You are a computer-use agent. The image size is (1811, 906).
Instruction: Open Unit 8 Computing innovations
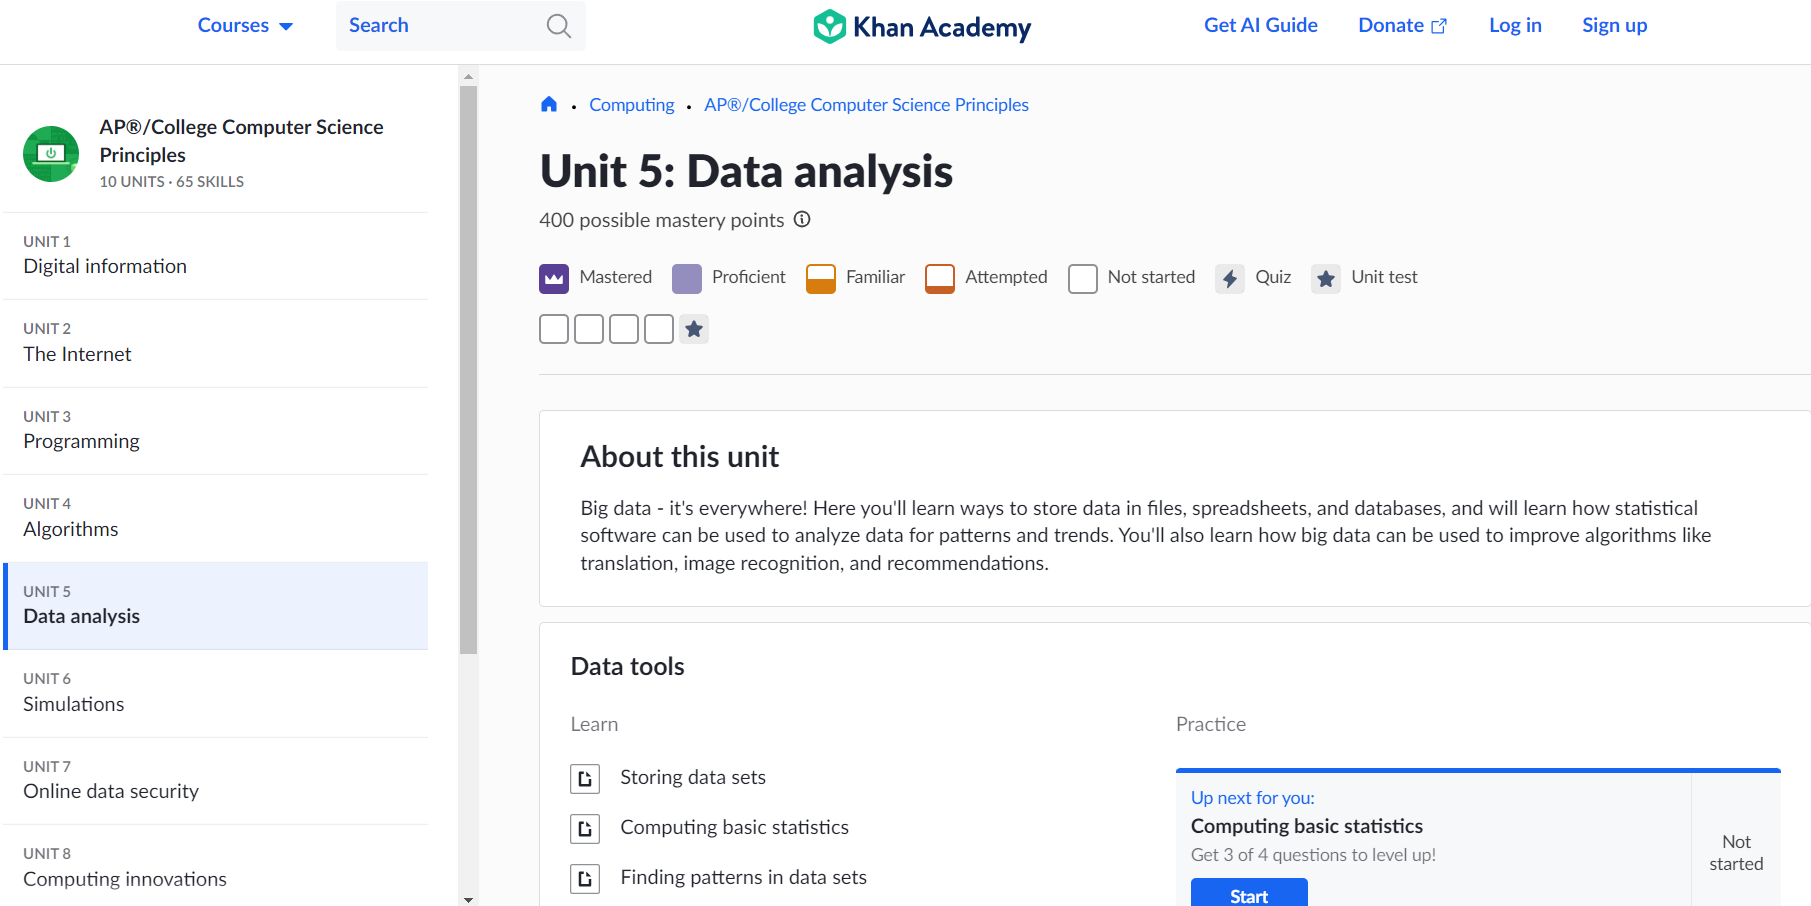(216, 868)
